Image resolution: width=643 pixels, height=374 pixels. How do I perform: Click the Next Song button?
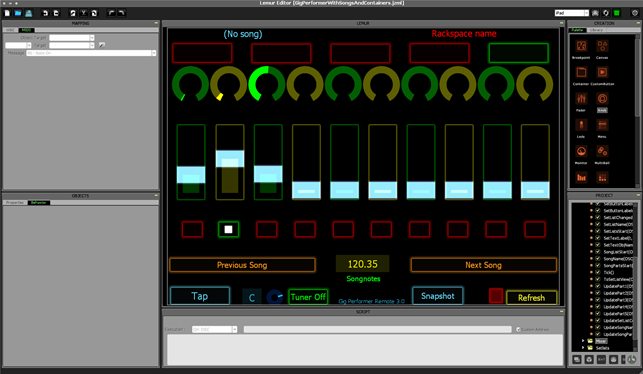pyautogui.click(x=483, y=265)
